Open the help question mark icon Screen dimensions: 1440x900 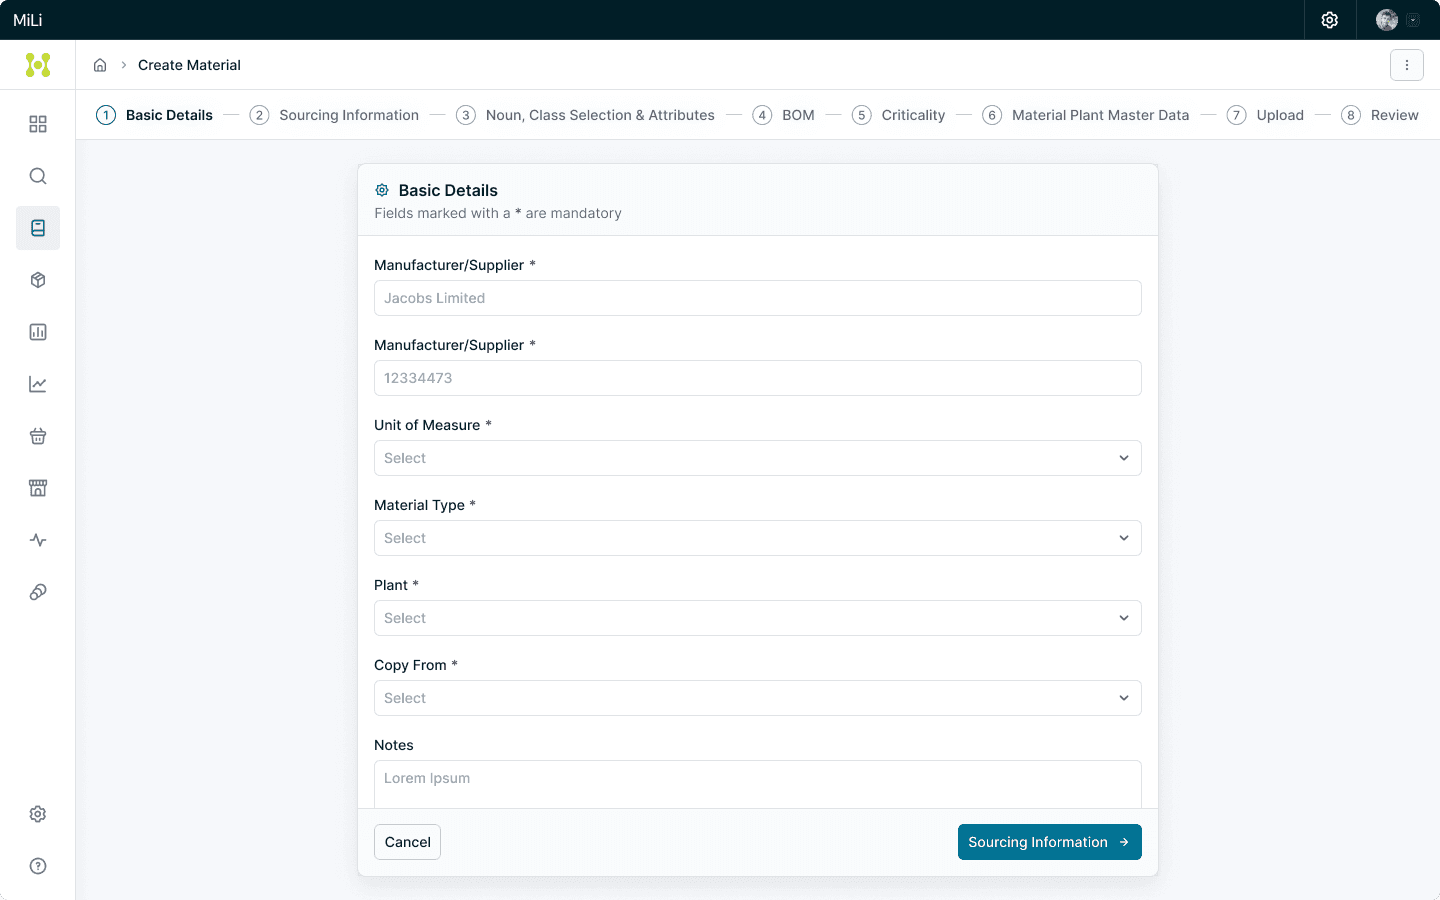(x=38, y=866)
